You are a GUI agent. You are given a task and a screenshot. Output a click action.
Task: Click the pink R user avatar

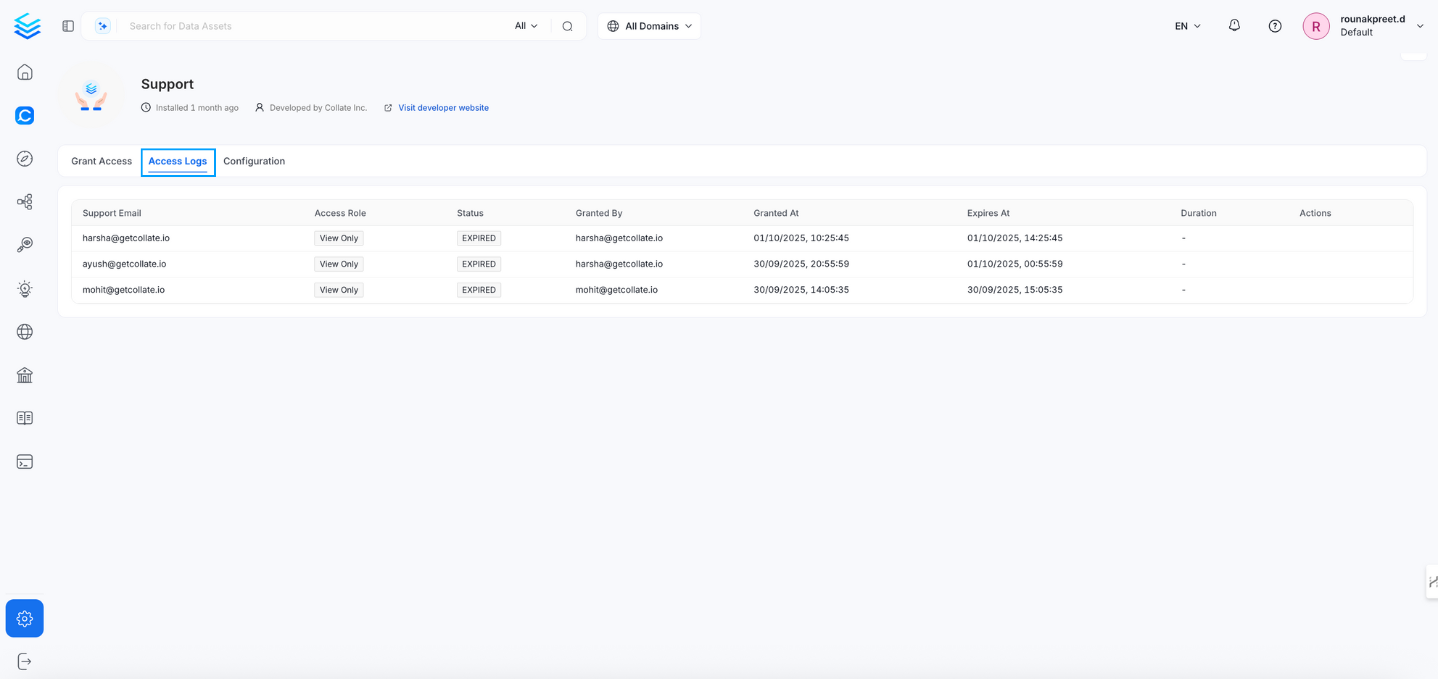[x=1316, y=26]
